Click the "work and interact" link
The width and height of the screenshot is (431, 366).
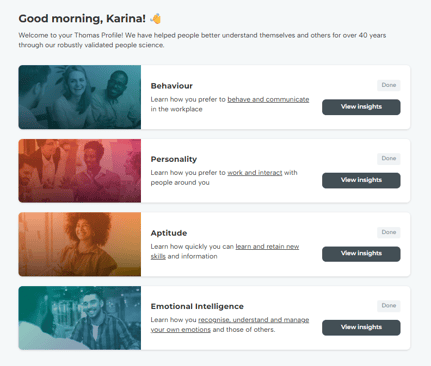pyautogui.click(x=255, y=173)
